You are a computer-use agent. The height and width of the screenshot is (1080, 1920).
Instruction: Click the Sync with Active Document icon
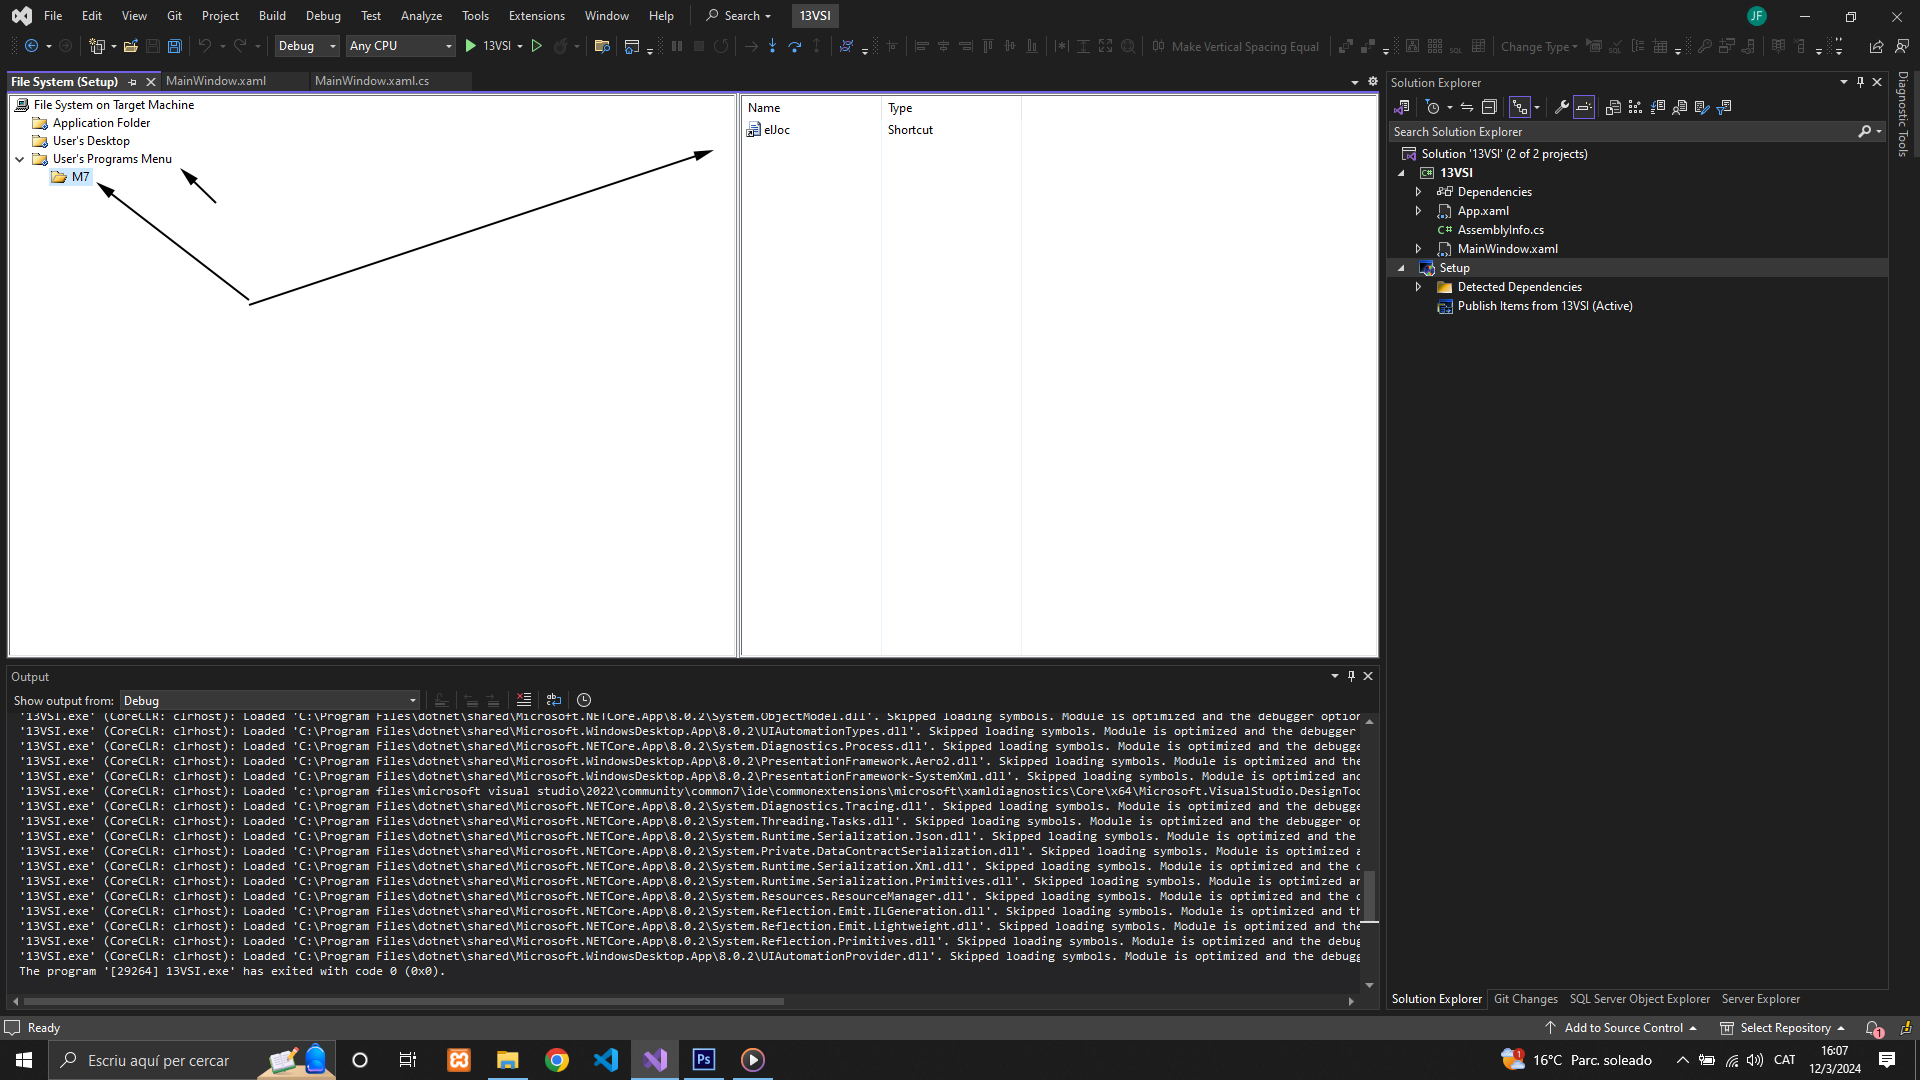[1467, 107]
